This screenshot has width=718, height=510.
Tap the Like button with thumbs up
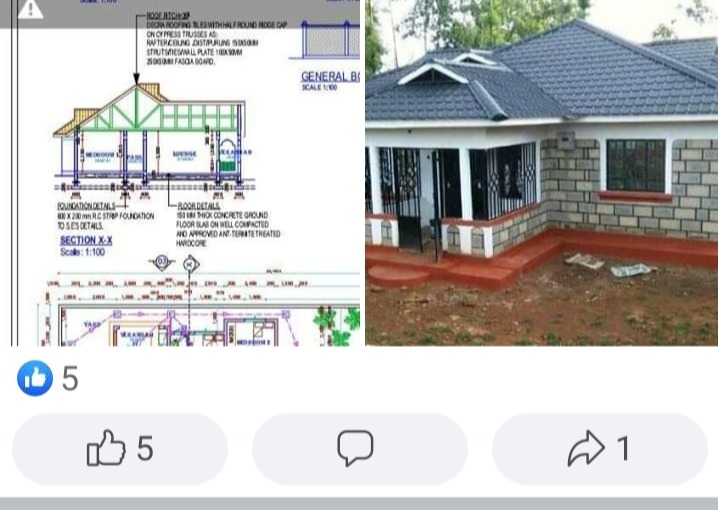pos(120,449)
